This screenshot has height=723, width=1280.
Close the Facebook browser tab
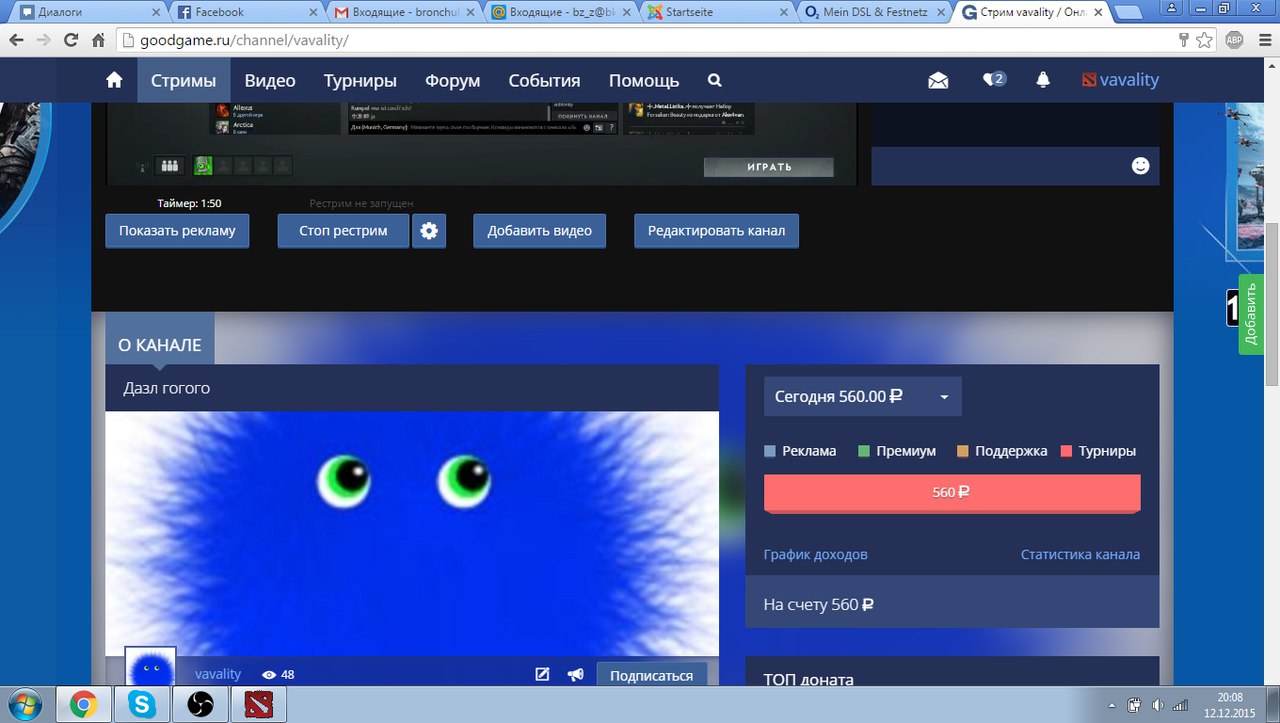312,12
